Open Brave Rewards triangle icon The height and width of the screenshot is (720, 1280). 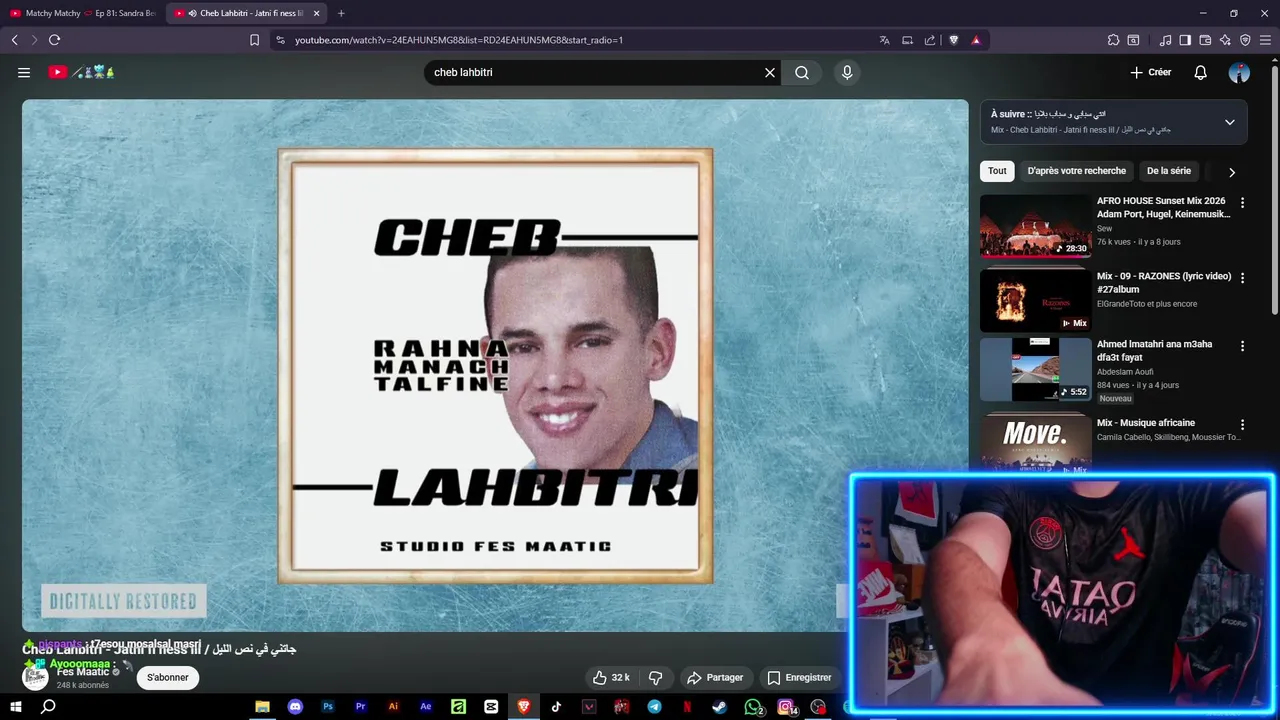[x=976, y=40]
